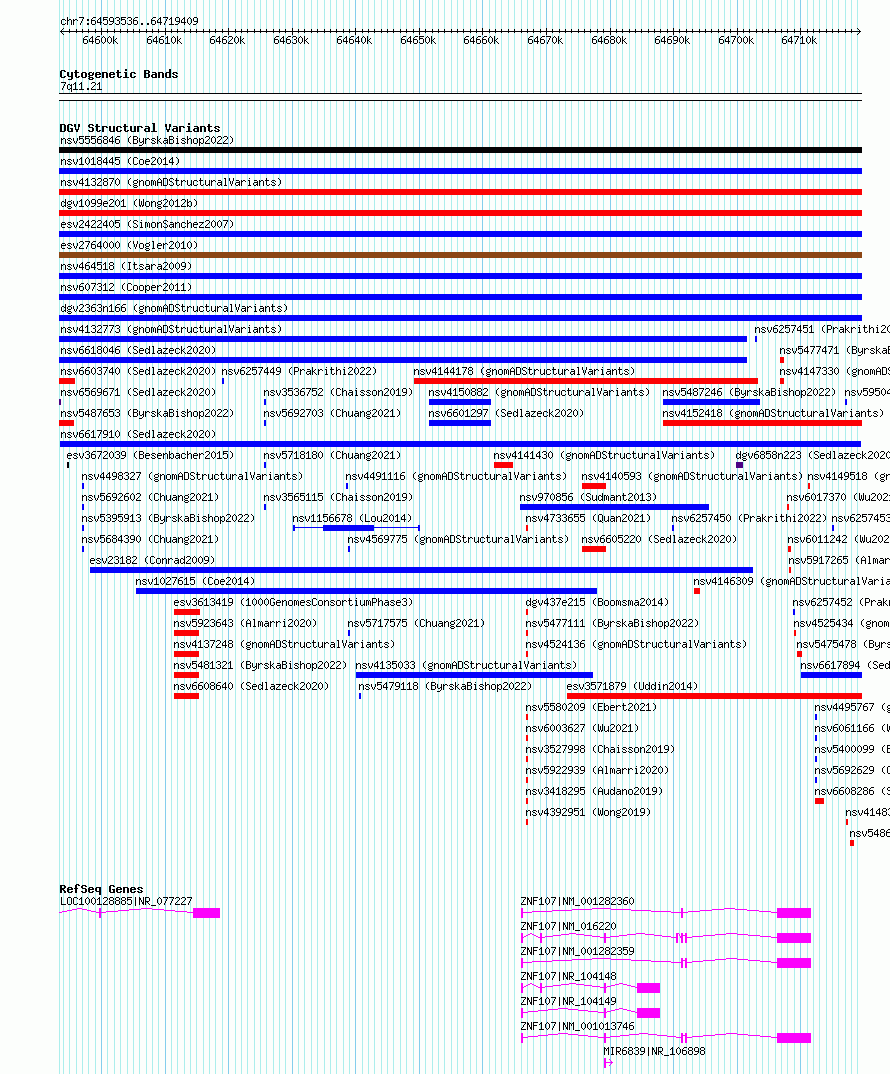
Task: Open esv2422405 (SimonSanchez2007) entry
Action: (x=147, y=225)
